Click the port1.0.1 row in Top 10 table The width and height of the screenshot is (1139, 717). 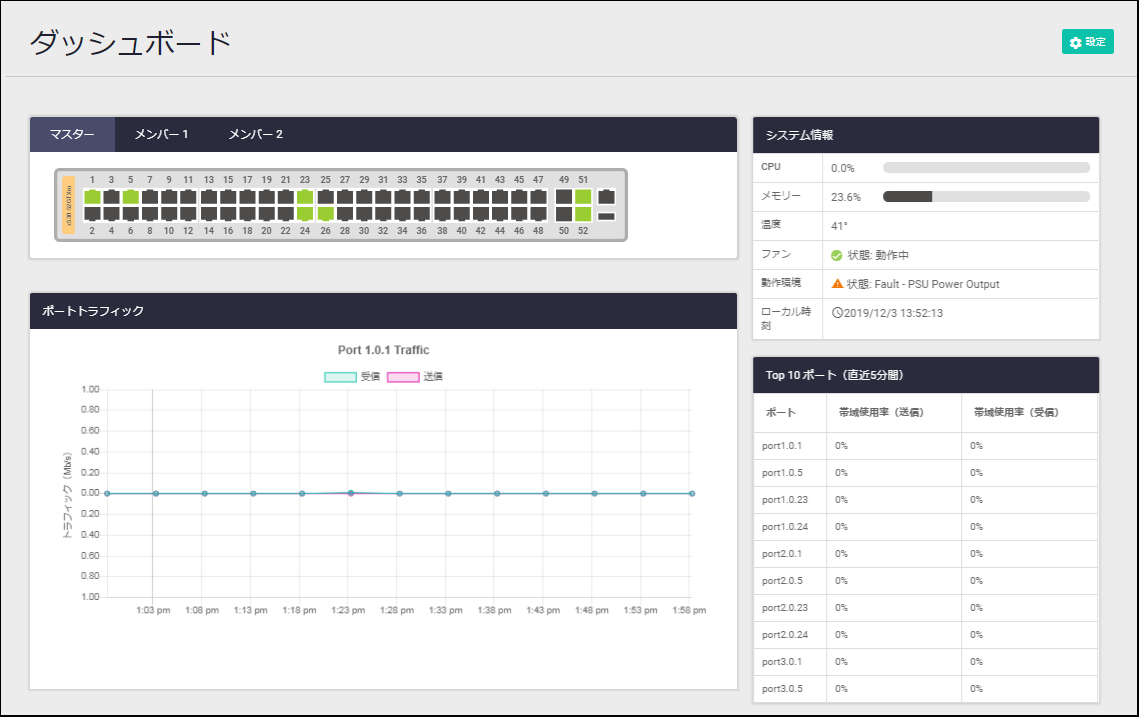click(x=782, y=445)
